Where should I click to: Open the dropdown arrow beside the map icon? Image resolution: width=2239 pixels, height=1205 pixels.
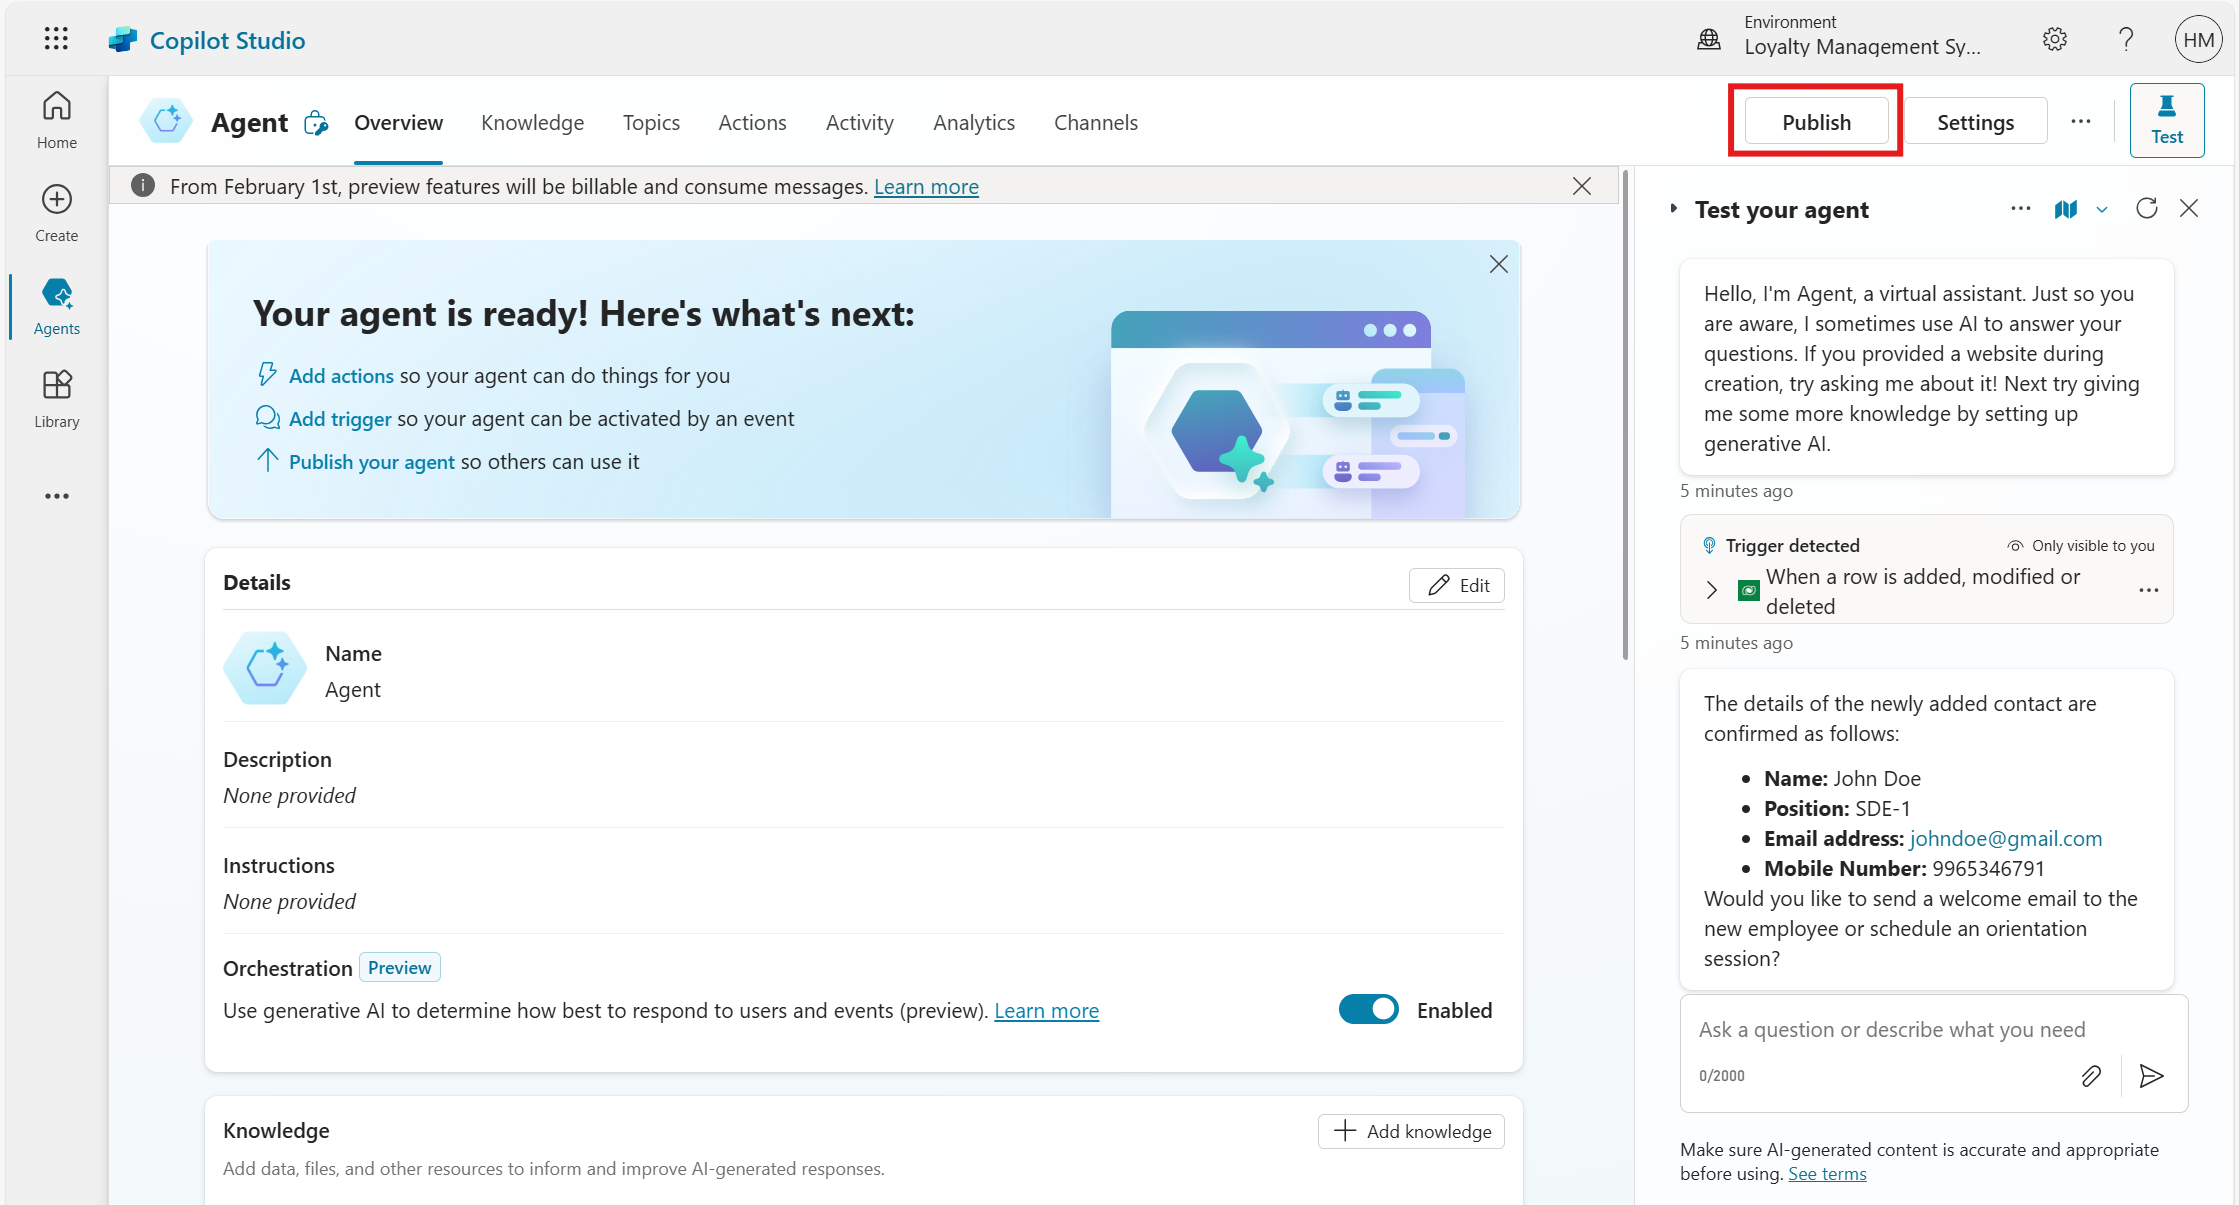2102,209
